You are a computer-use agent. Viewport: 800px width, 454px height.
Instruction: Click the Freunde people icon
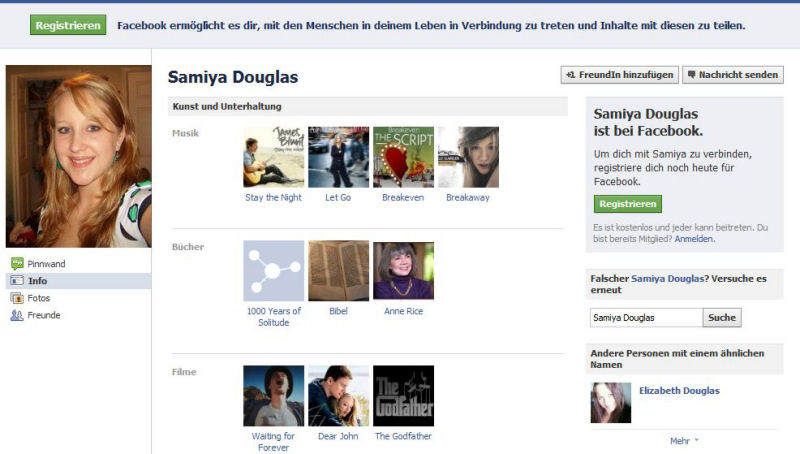[17, 315]
